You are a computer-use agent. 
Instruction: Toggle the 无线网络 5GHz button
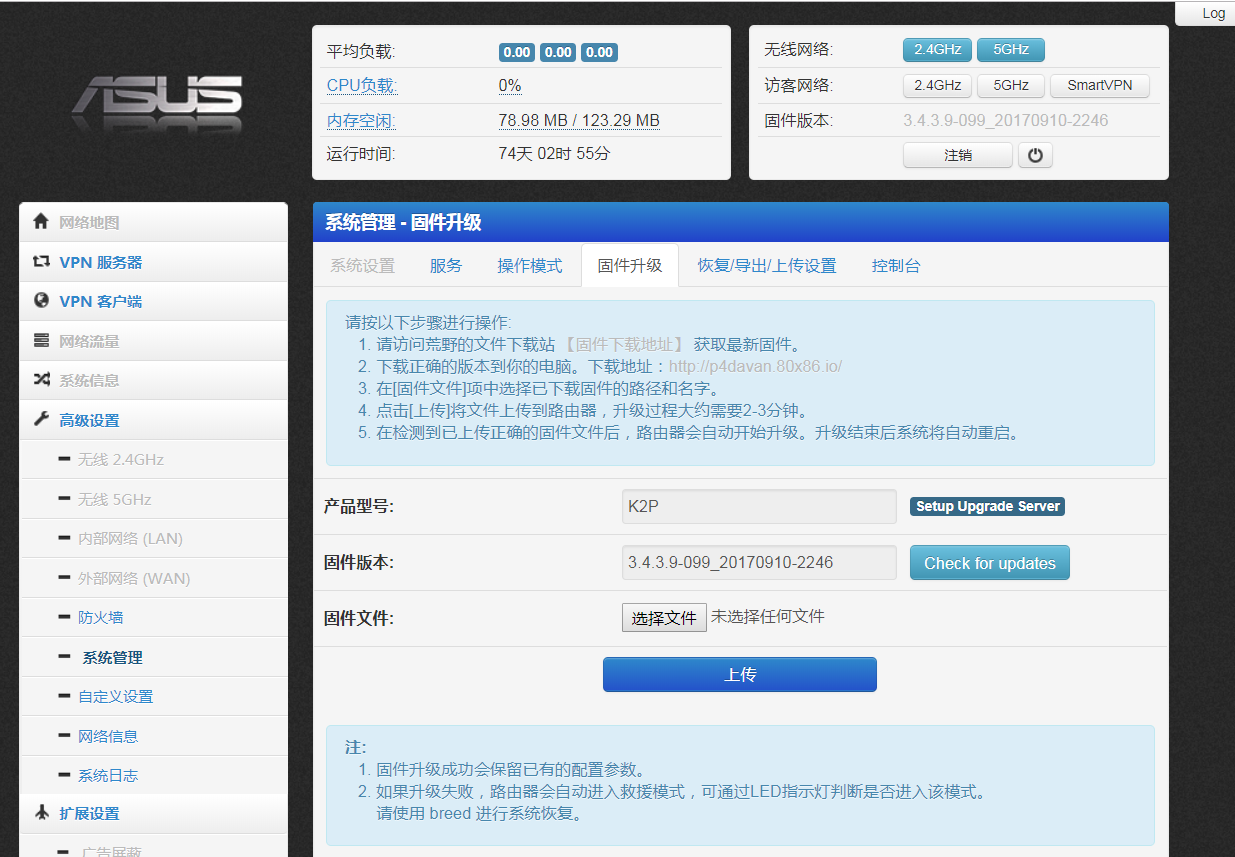[1011, 49]
